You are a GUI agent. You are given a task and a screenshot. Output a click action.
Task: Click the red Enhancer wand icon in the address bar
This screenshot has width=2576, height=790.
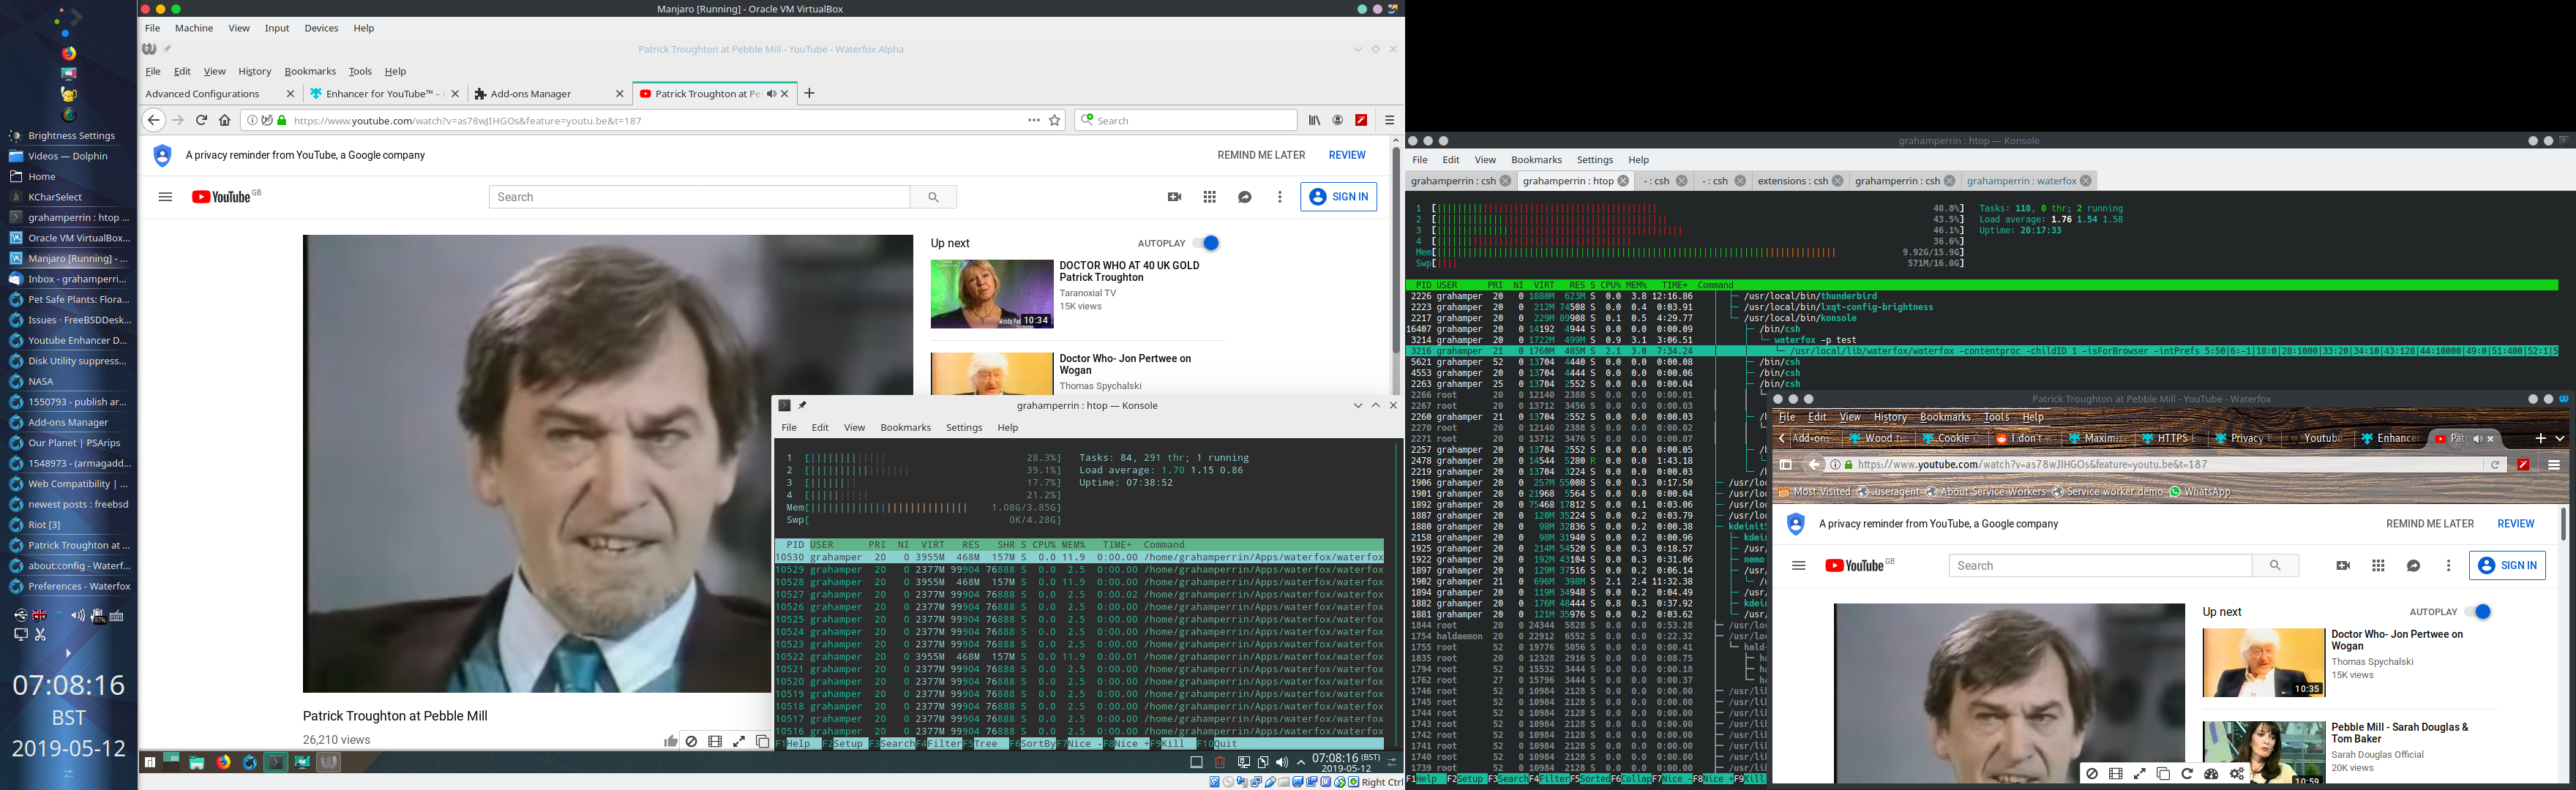click(x=1361, y=119)
